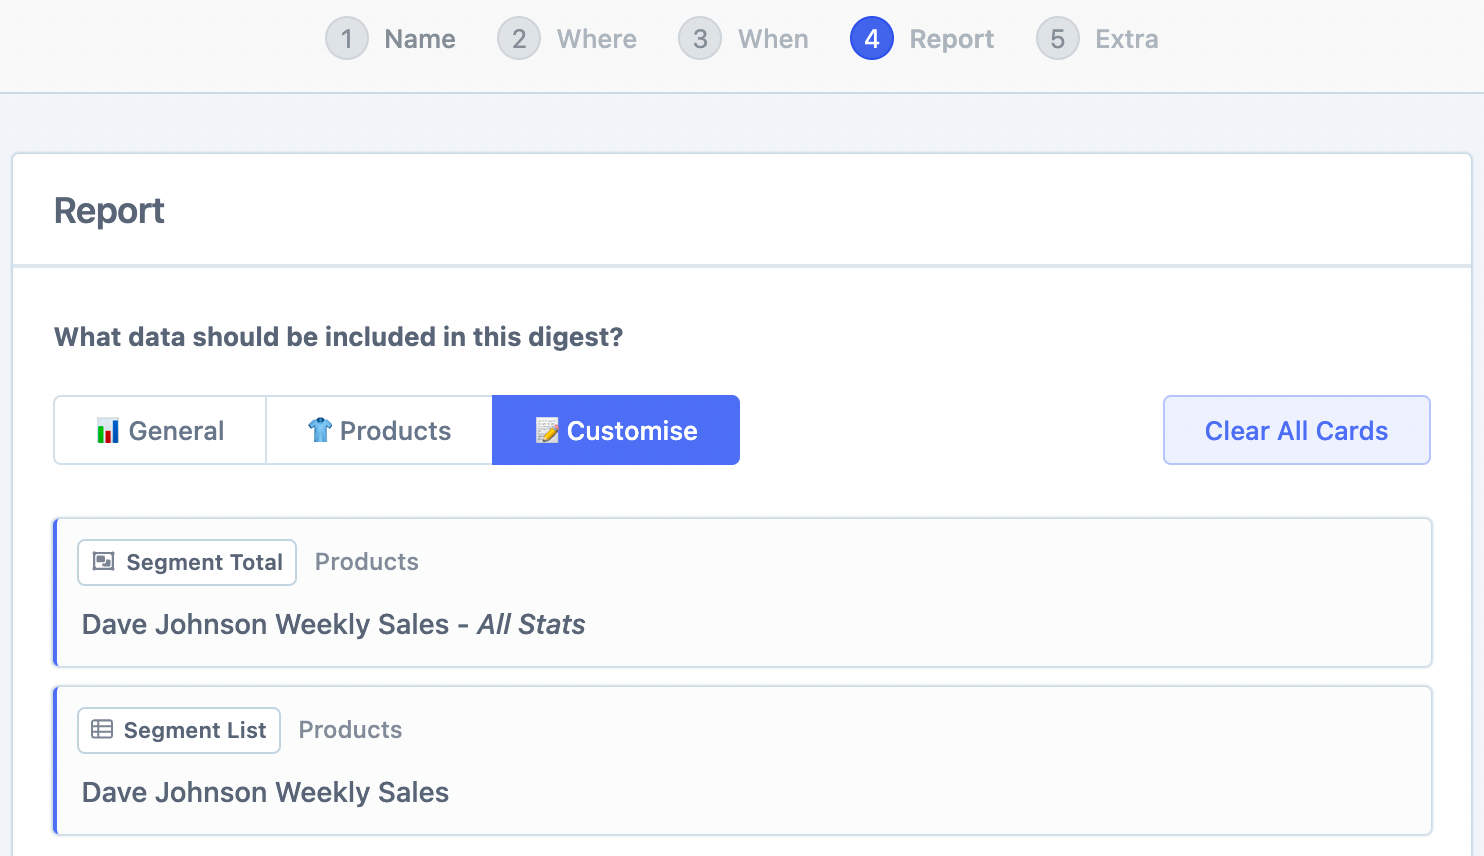Select the highlighted step 4 circle
This screenshot has width=1484, height=856.
coord(871,39)
